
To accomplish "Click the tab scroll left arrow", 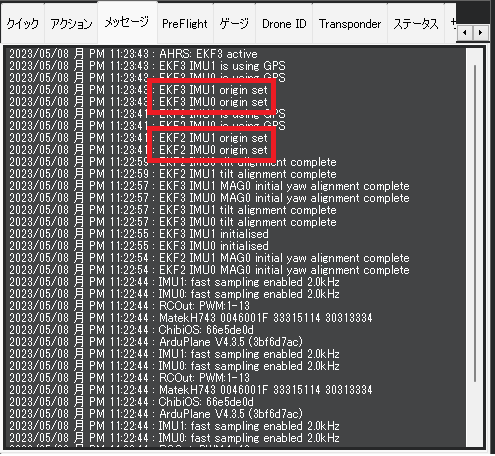I will [465, 33].
